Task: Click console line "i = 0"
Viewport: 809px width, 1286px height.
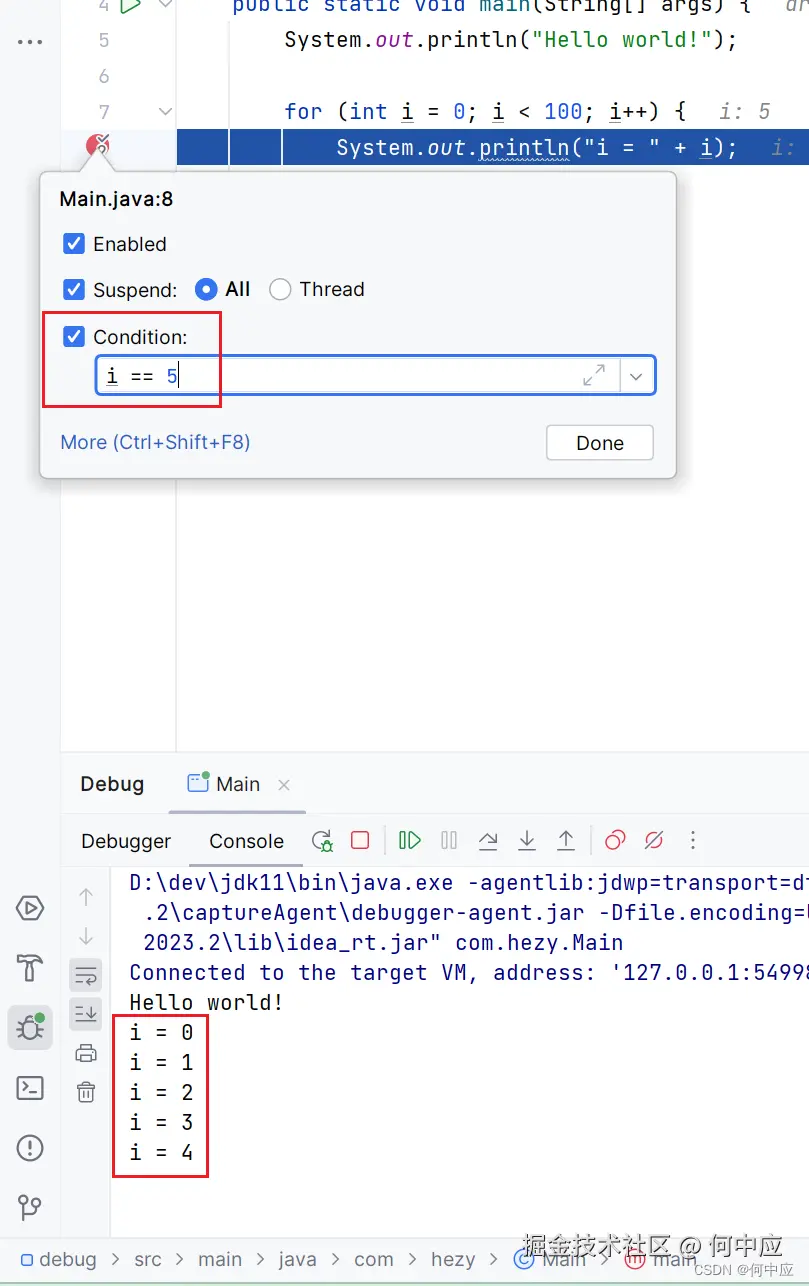Action: pyautogui.click(x=161, y=1032)
